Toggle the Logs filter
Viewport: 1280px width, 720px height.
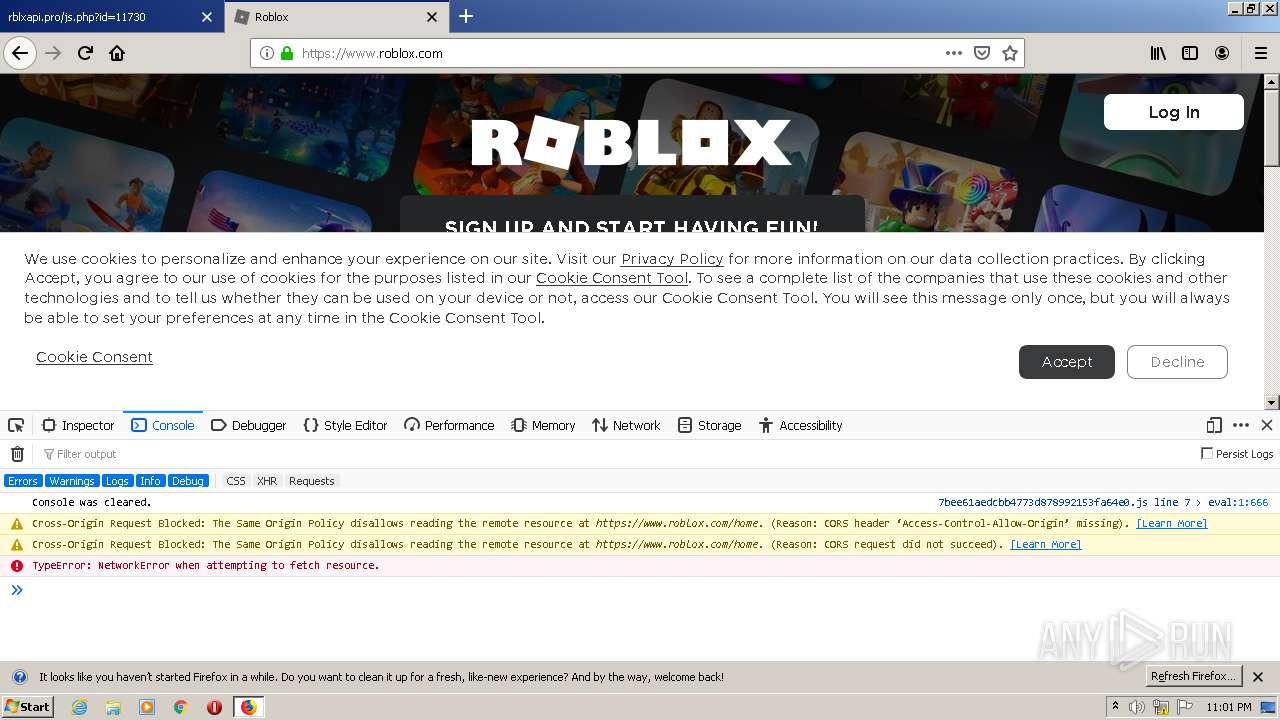(117, 481)
